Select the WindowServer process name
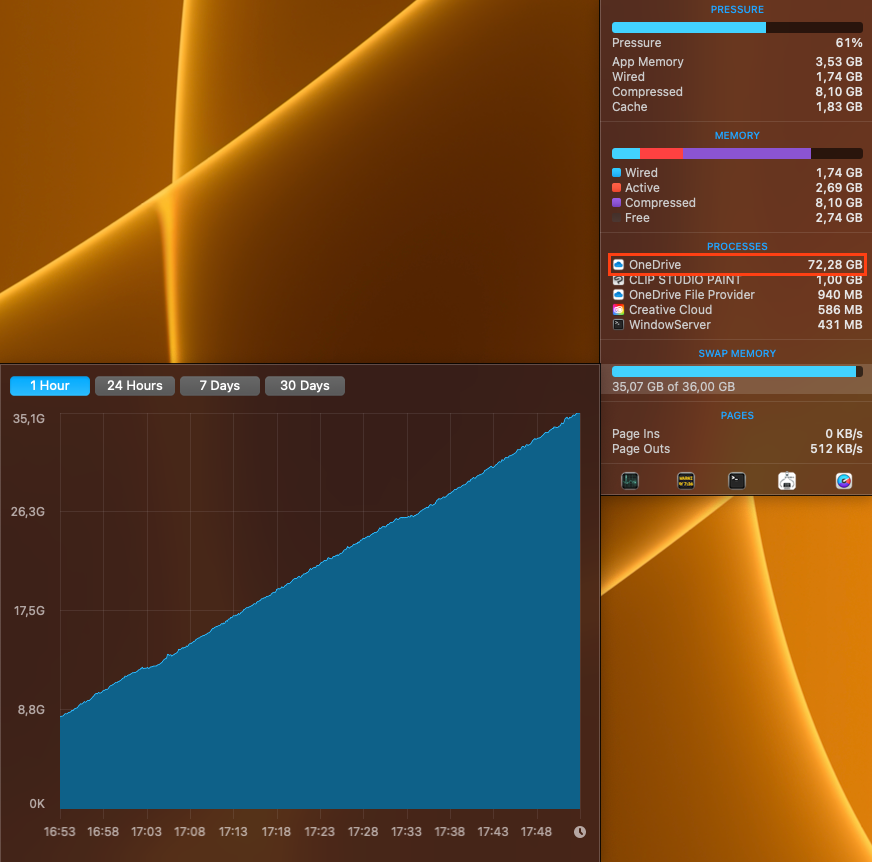Viewport: 872px width, 862px height. [x=670, y=325]
